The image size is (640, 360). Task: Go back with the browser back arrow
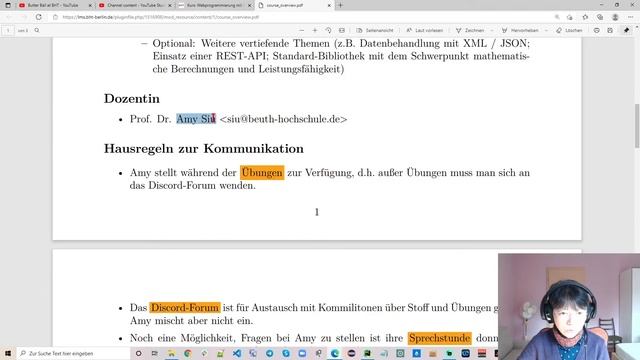(x=9, y=17)
